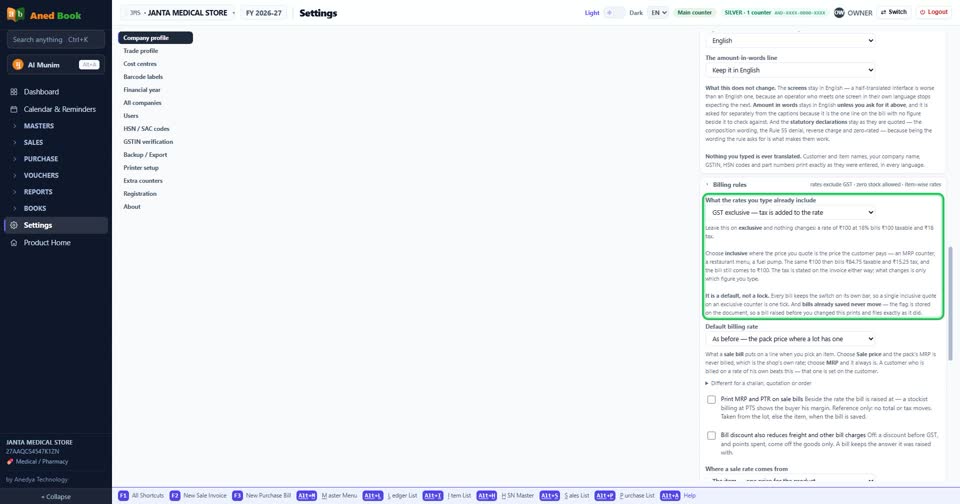
Task: Click the SILVER 1 counter licence badge
Action: tap(774, 12)
